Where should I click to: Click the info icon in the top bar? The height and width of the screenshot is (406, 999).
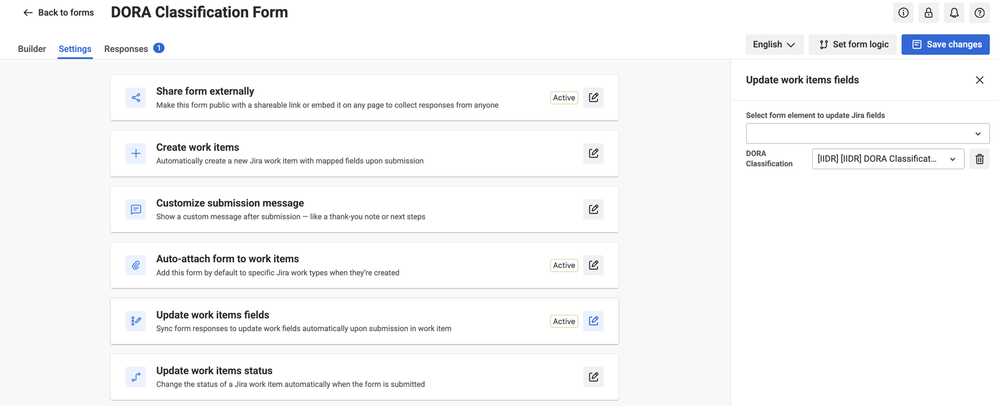[x=903, y=13]
